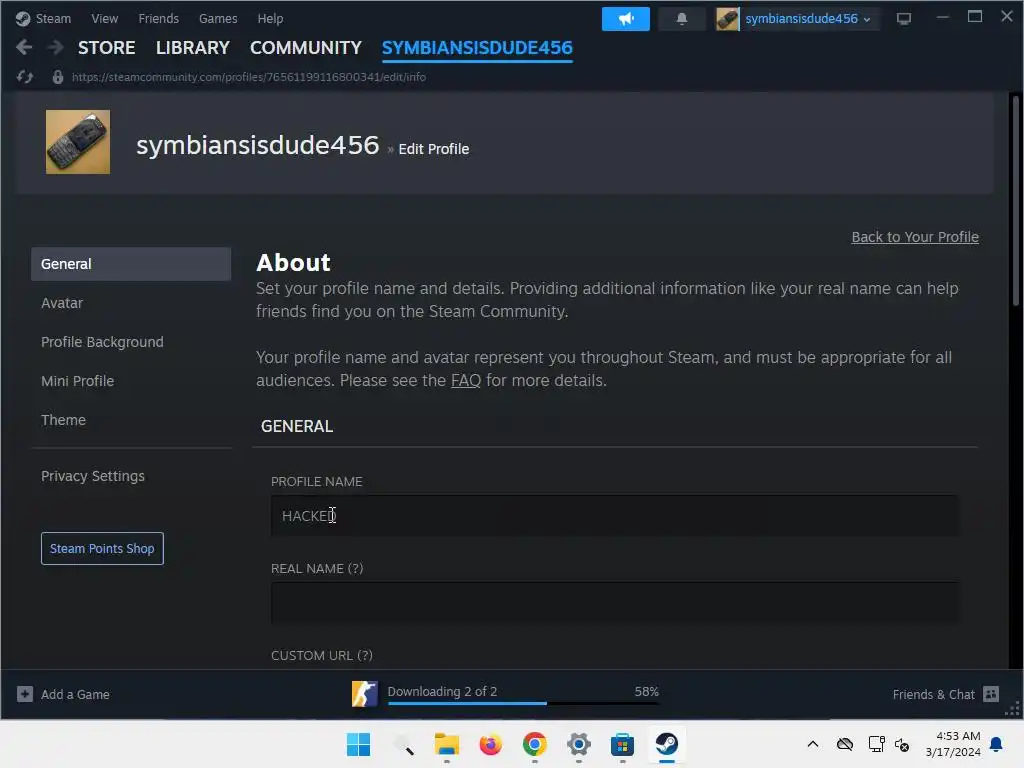Click the padlock security icon
The height and width of the screenshot is (768, 1024).
[57, 77]
